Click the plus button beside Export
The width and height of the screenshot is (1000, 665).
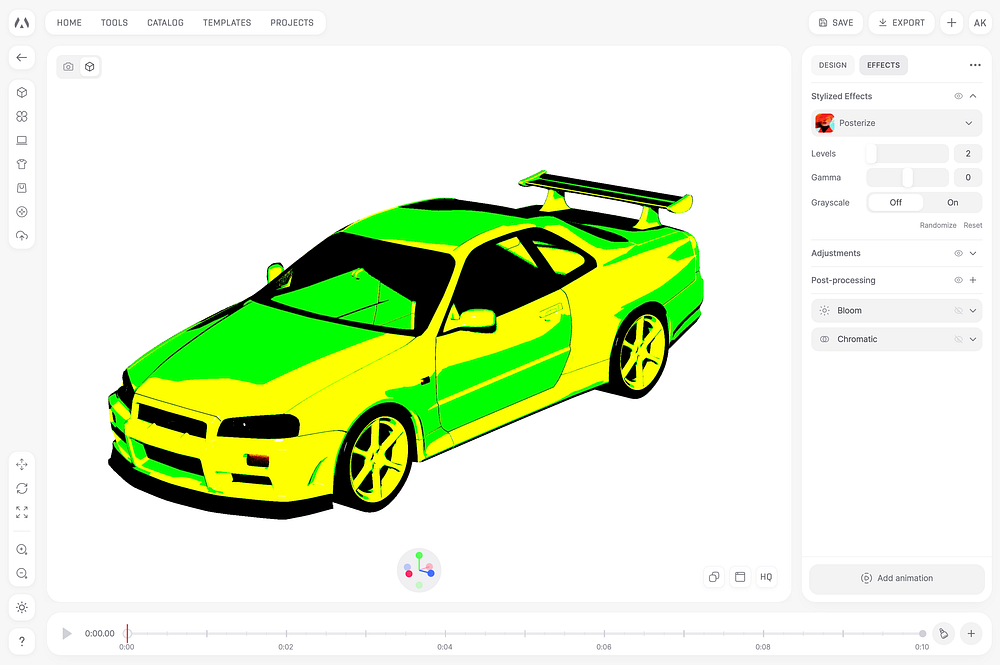point(952,22)
